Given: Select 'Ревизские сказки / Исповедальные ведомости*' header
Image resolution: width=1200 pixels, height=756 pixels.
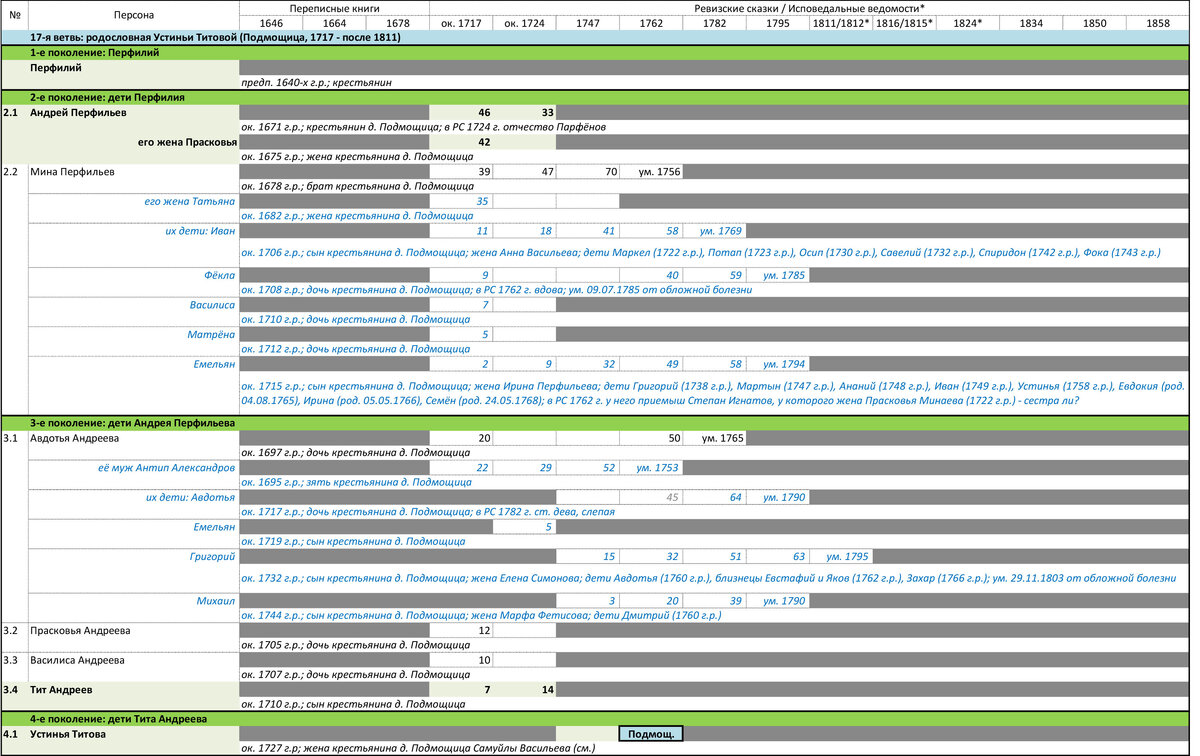Looking at the screenshot, I should tap(810, 8).
